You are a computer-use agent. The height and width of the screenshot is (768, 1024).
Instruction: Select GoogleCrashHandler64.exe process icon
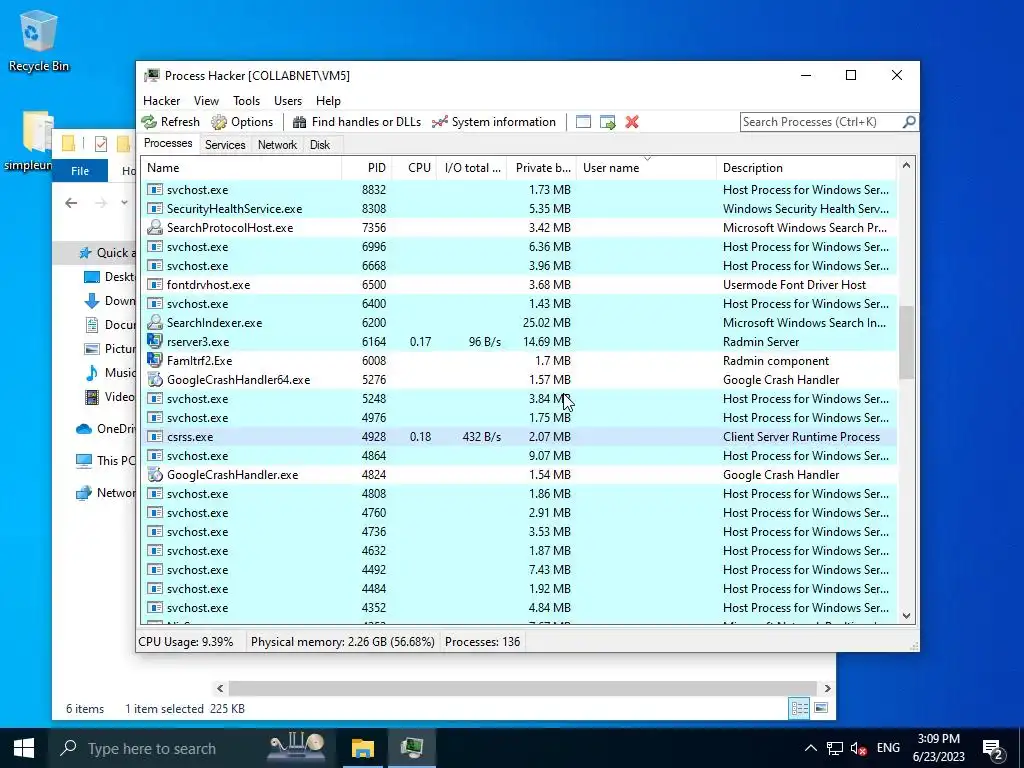coord(155,379)
